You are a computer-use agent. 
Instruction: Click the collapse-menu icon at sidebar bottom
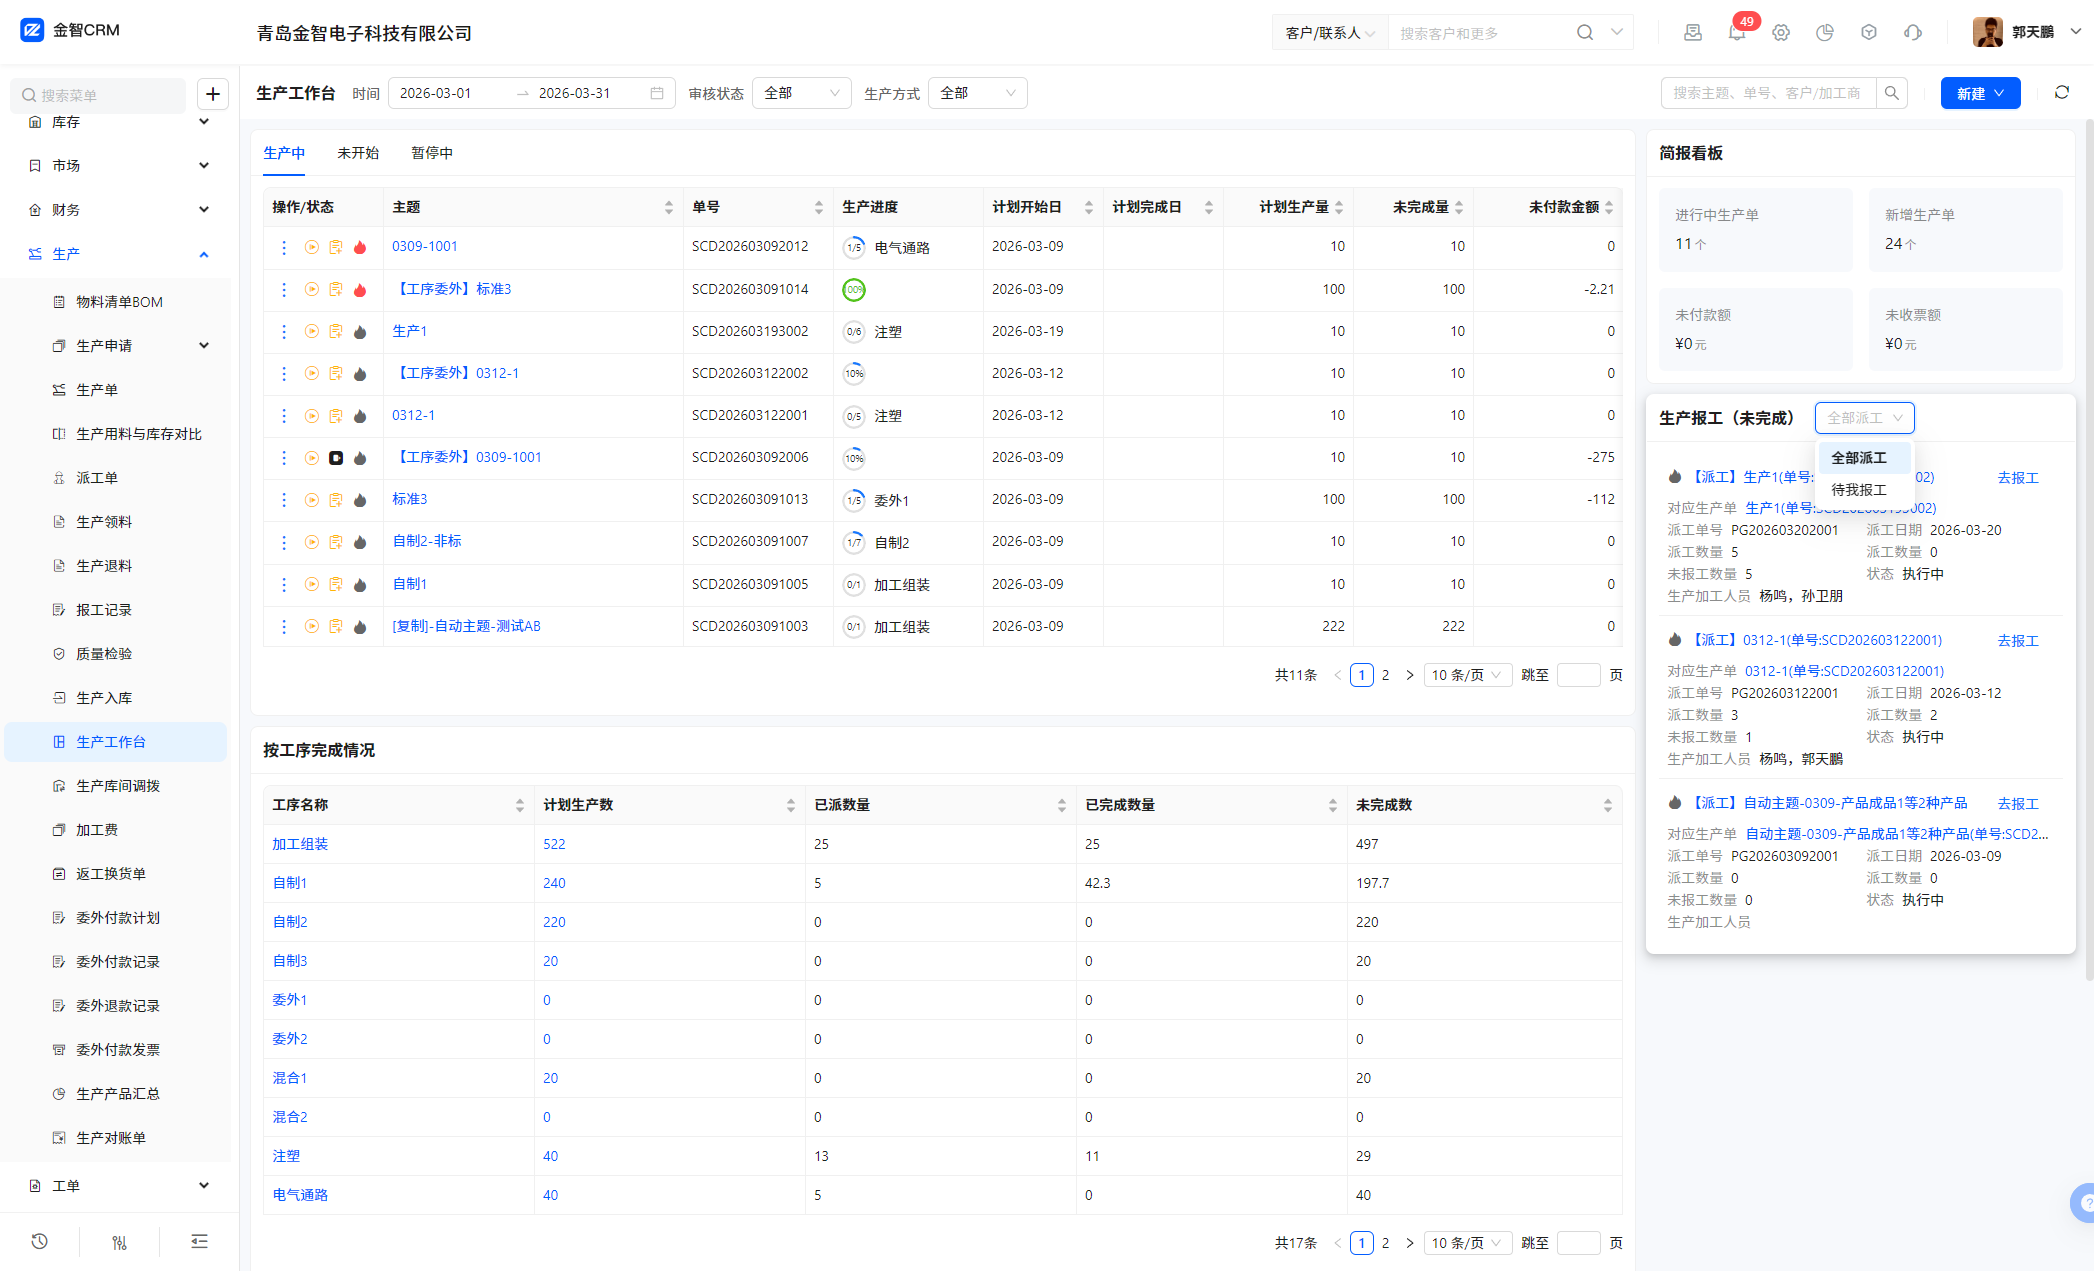pos(199,1241)
